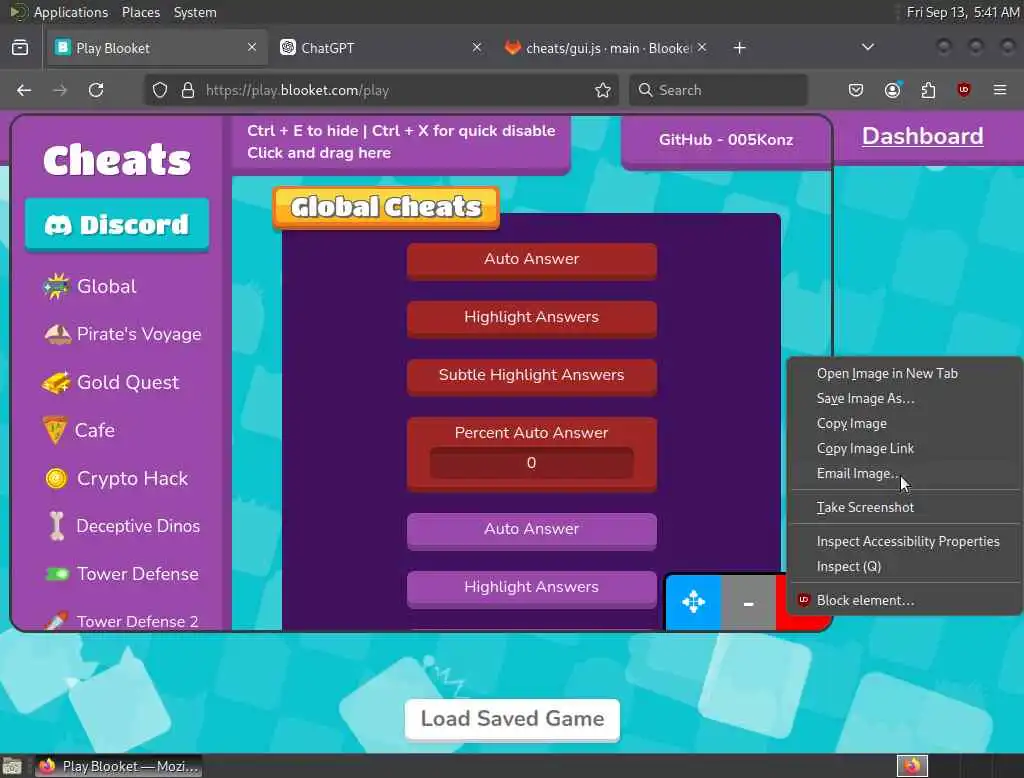Screen dimensions: 1024x778
Task: Open the Applications menu
Action: [71, 12]
